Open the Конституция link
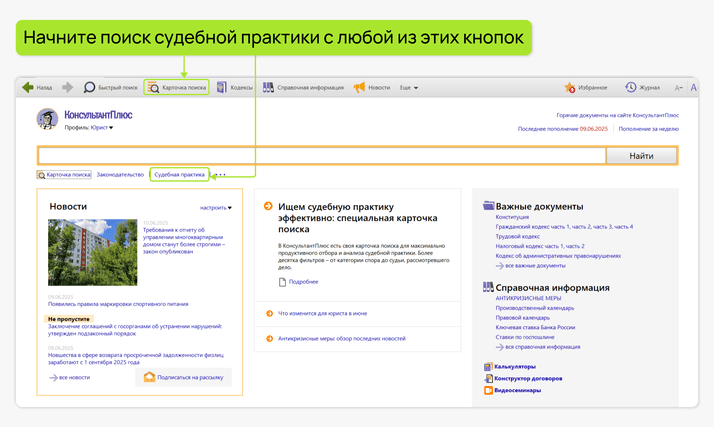 [512, 217]
